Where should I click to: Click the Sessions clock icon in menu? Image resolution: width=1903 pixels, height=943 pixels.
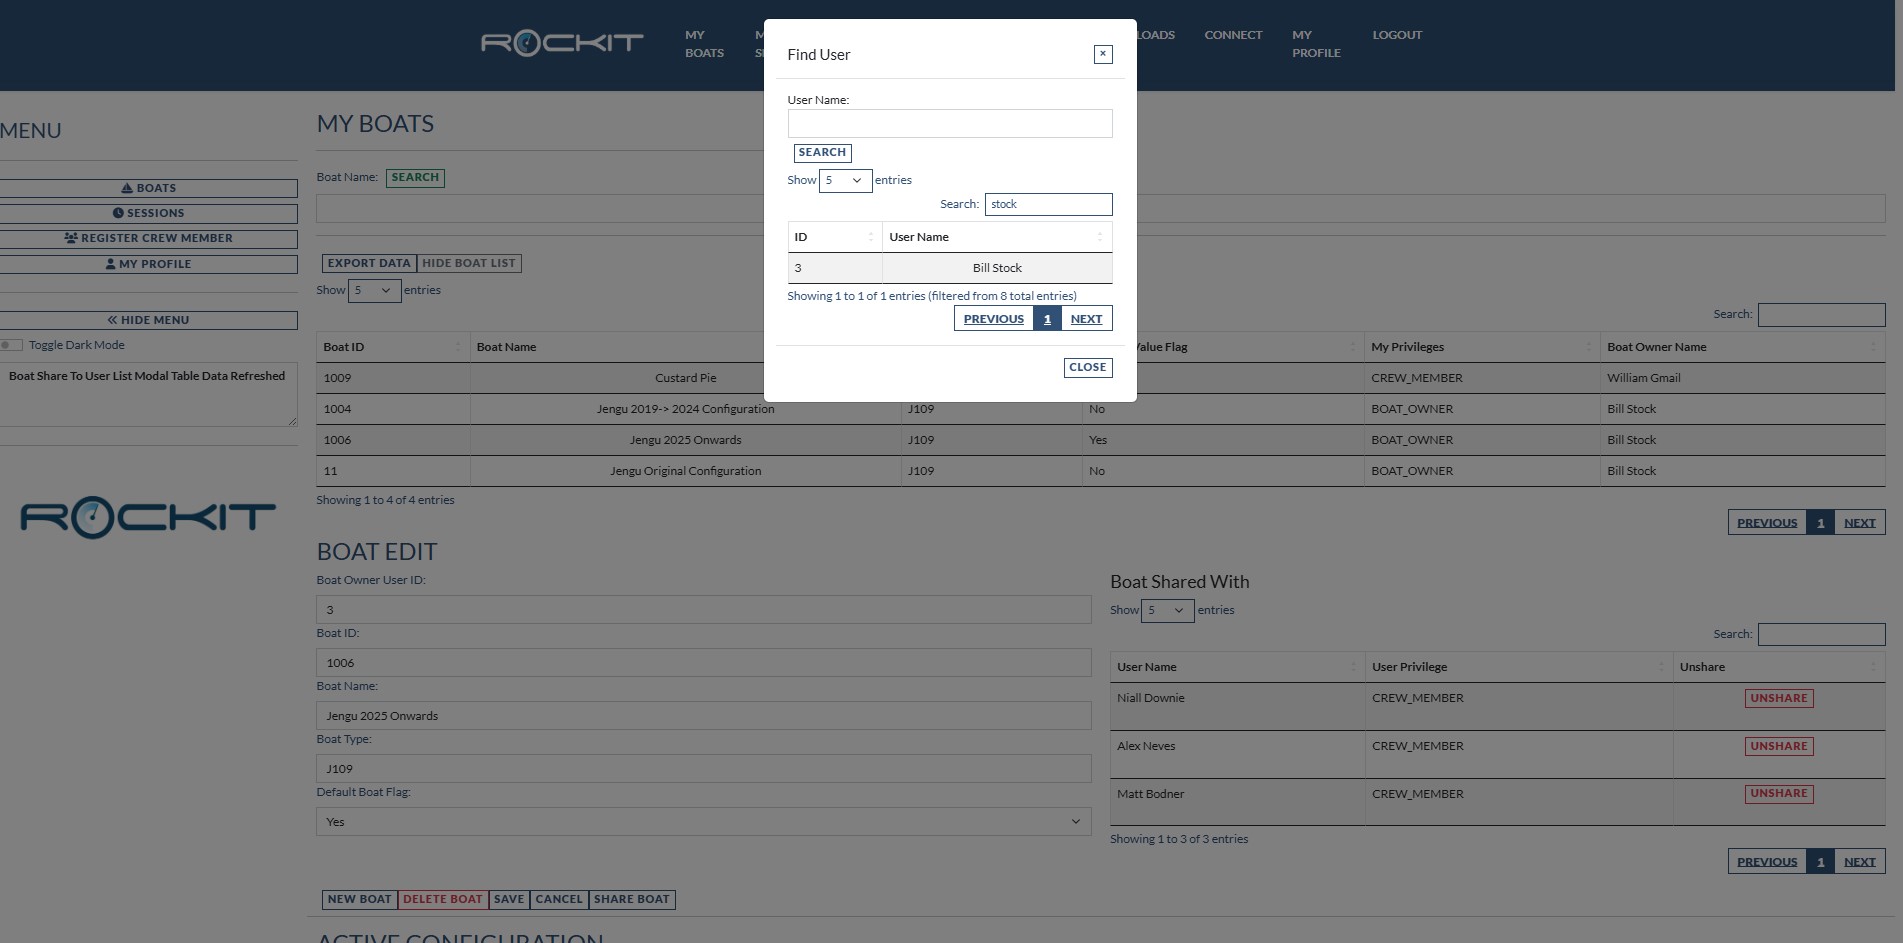(118, 213)
